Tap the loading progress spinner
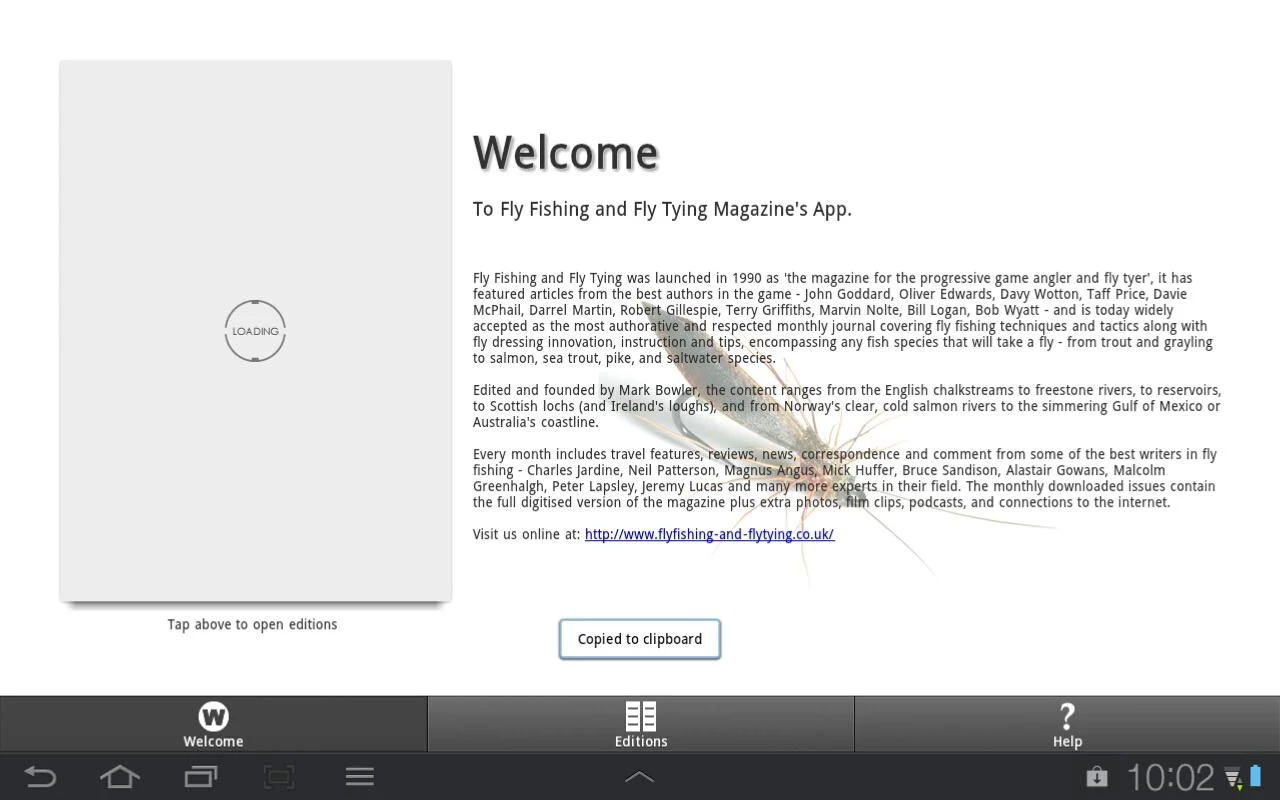1280x800 pixels. coord(255,330)
